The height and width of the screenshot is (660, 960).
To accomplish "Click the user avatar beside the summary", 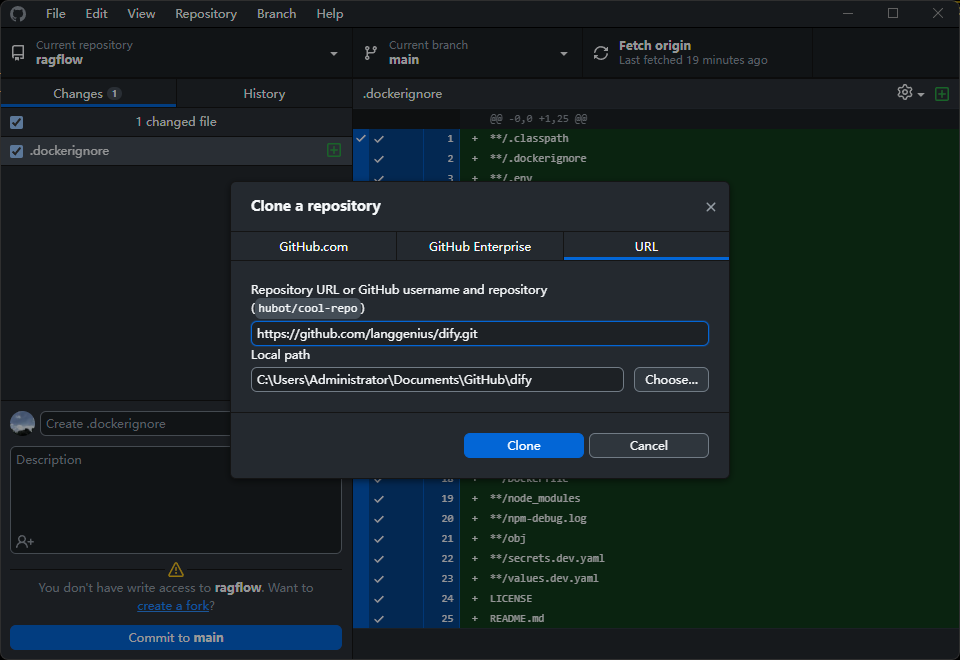I will click(x=23, y=423).
